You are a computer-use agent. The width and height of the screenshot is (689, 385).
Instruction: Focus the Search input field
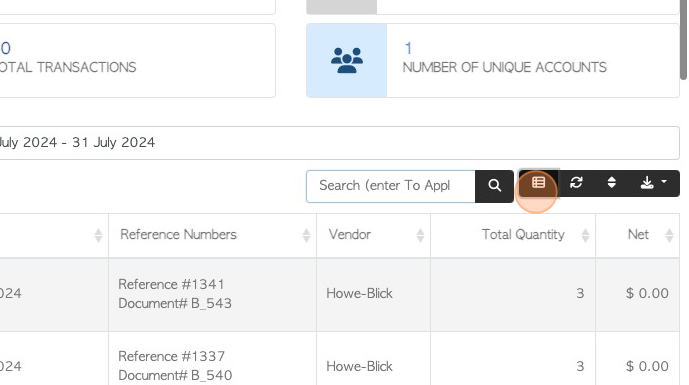pyautogui.click(x=391, y=186)
